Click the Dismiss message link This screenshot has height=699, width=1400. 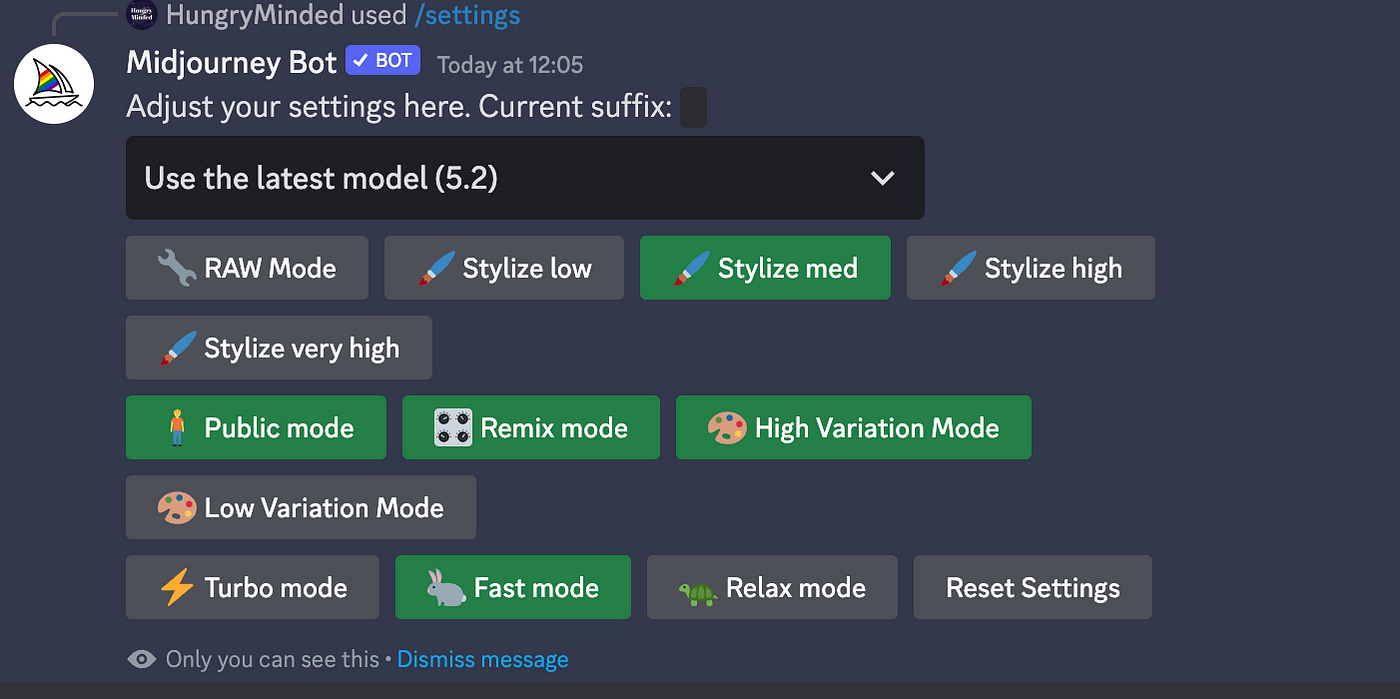click(483, 659)
